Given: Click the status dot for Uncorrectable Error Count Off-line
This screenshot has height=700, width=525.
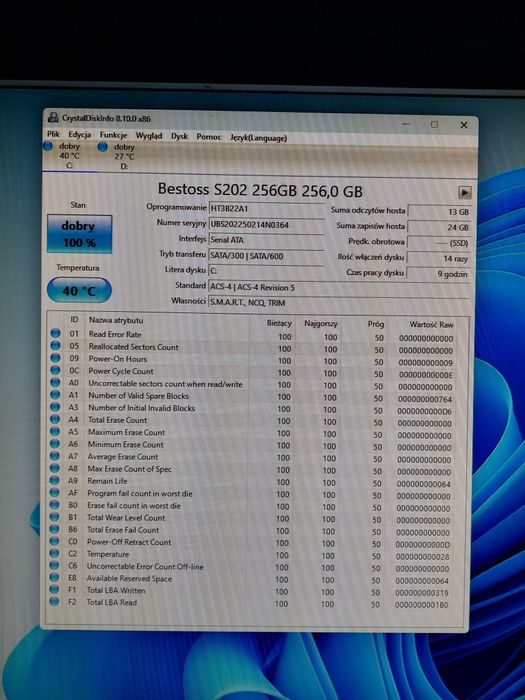Looking at the screenshot, I should click(54, 565).
